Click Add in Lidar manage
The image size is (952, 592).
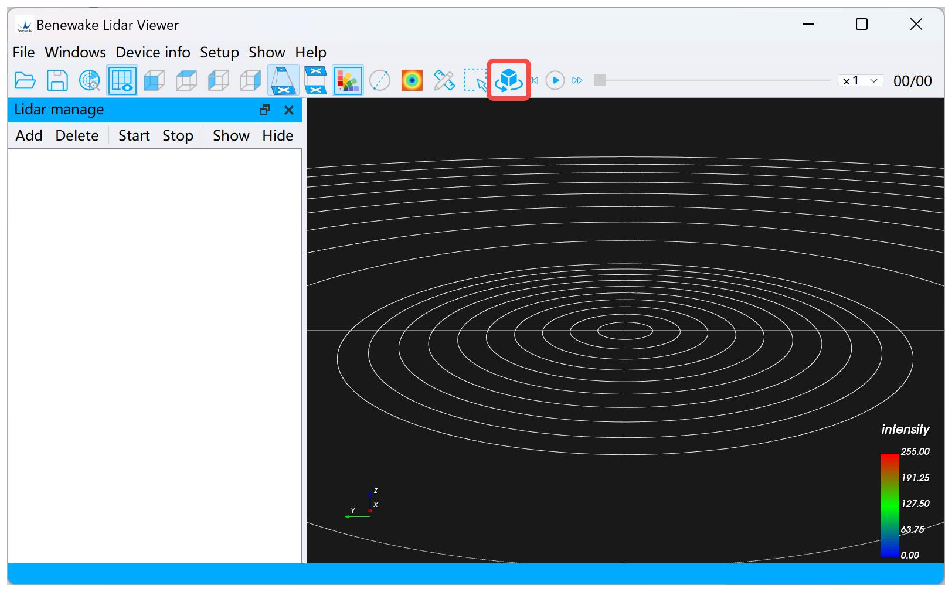coord(29,135)
